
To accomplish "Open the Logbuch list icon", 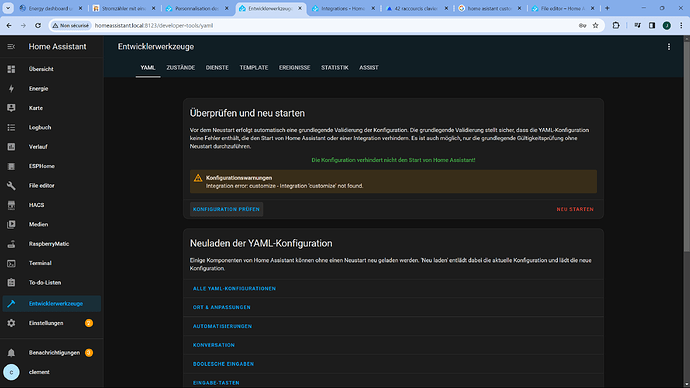I will 11,127.
